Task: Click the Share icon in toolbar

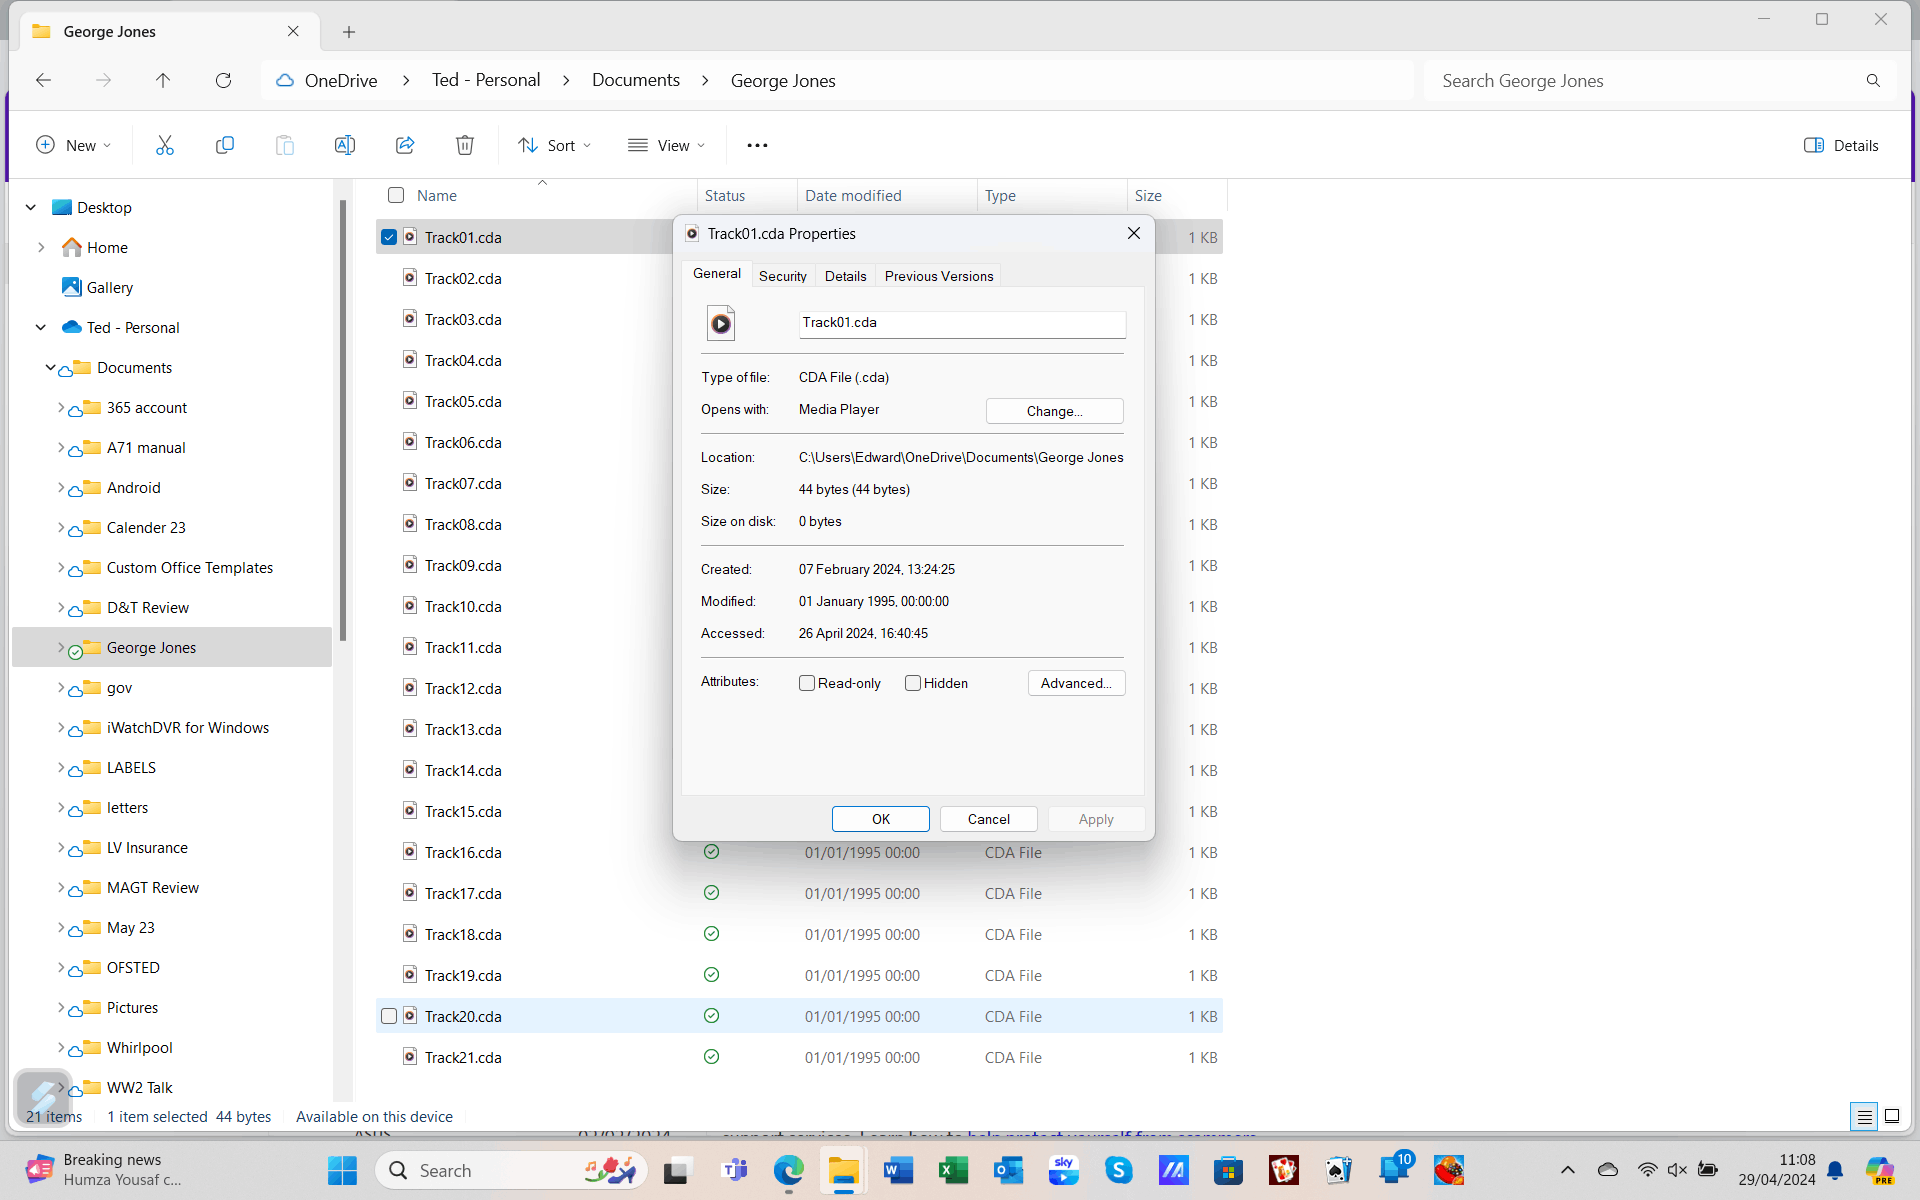Action: [x=405, y=145]
